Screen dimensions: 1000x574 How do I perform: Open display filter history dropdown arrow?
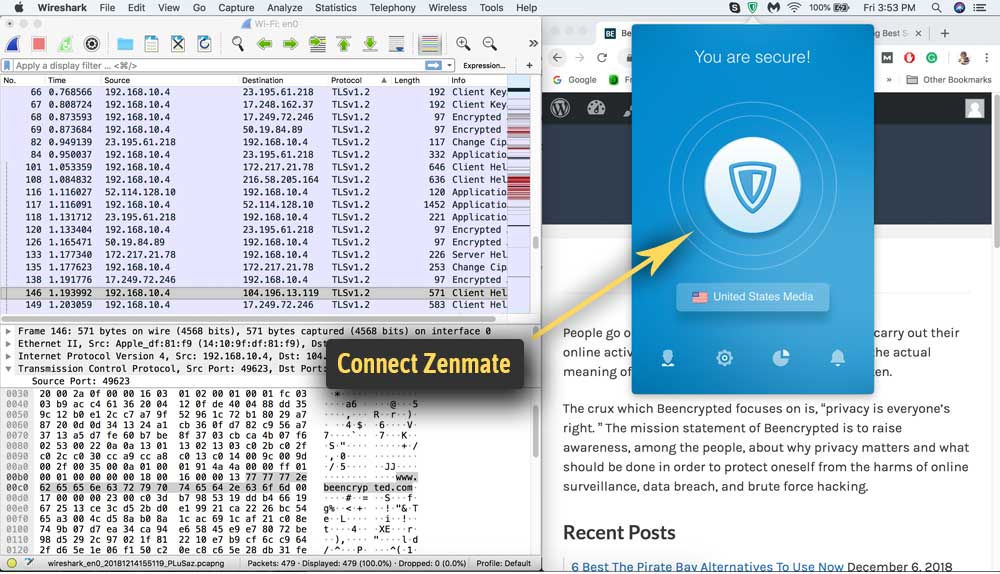click(450, 65)
